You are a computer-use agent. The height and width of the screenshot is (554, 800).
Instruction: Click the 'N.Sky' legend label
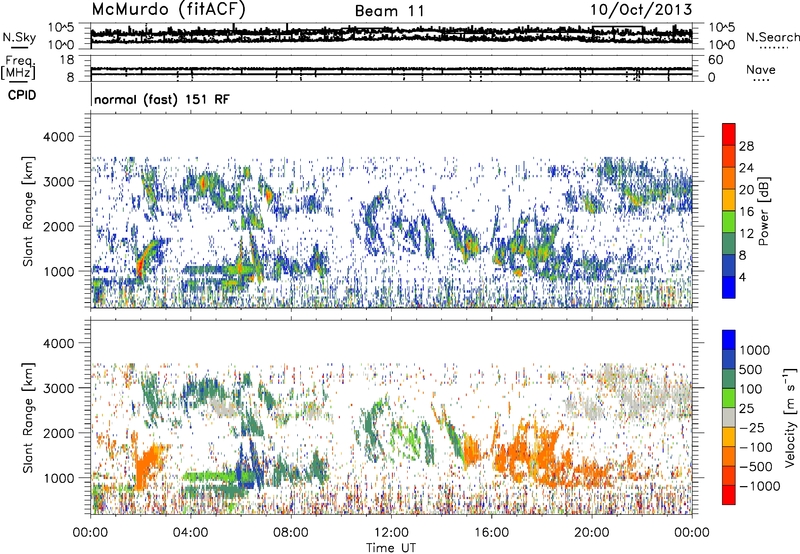pyautogui.click(x=19, y=37)
